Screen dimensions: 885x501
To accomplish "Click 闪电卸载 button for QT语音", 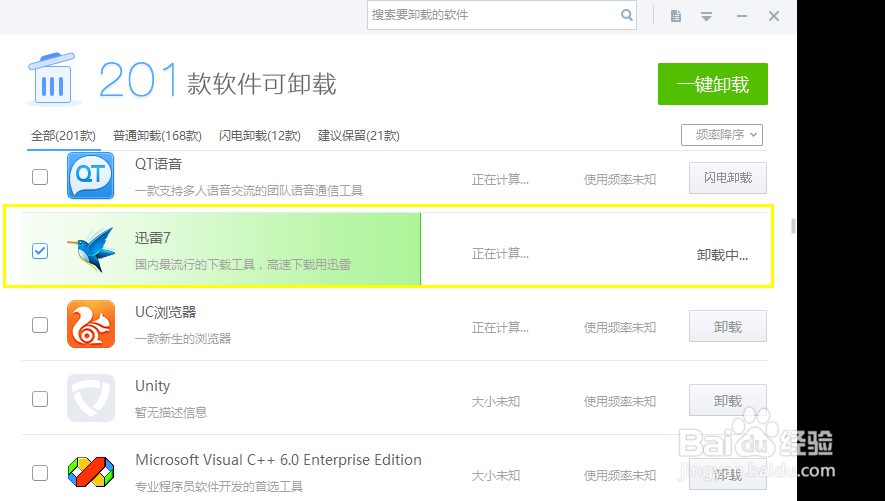I will point(728,178).
